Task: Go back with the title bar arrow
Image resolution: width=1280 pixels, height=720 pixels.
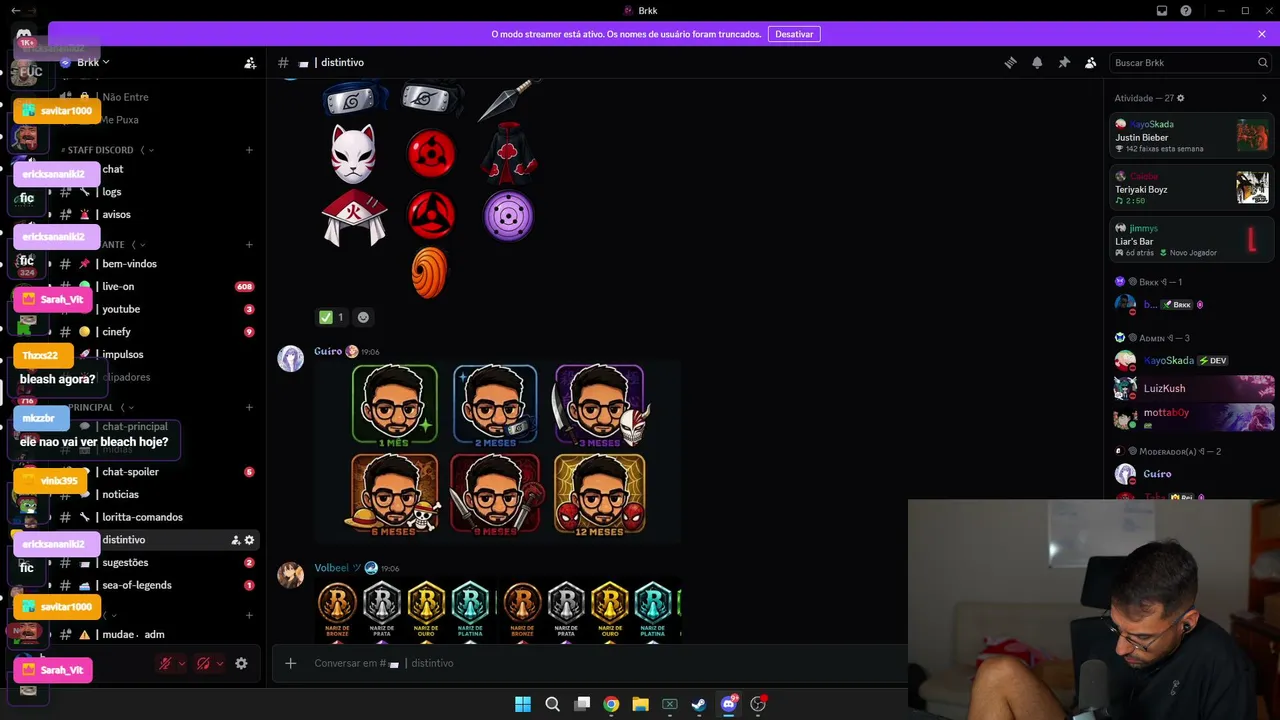Action: (x=16, y=10)
